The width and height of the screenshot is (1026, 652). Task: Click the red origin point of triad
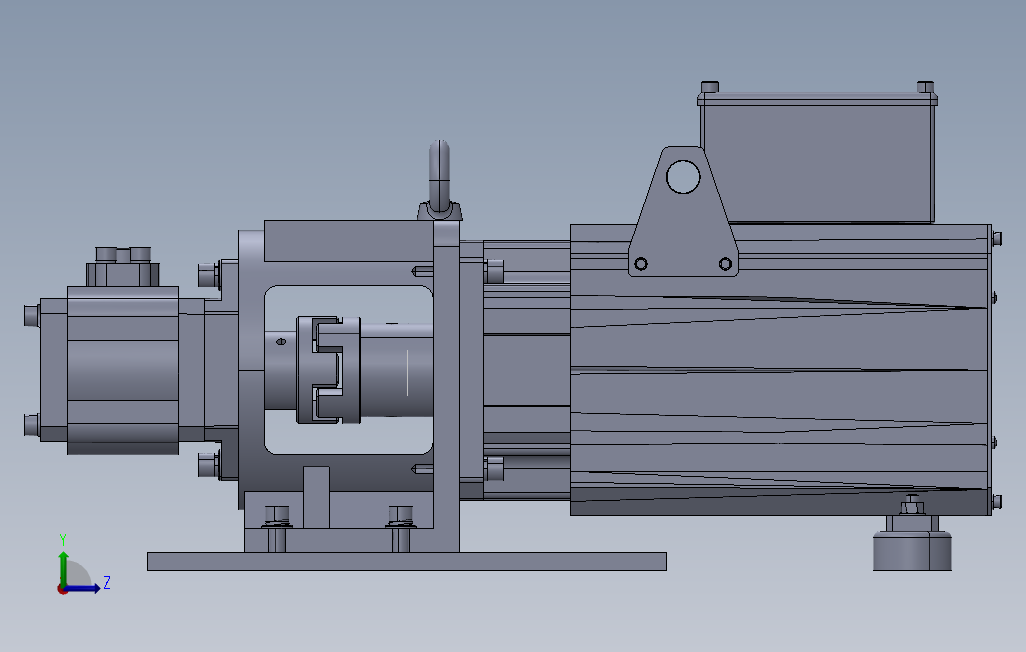(x=62, y=589)
